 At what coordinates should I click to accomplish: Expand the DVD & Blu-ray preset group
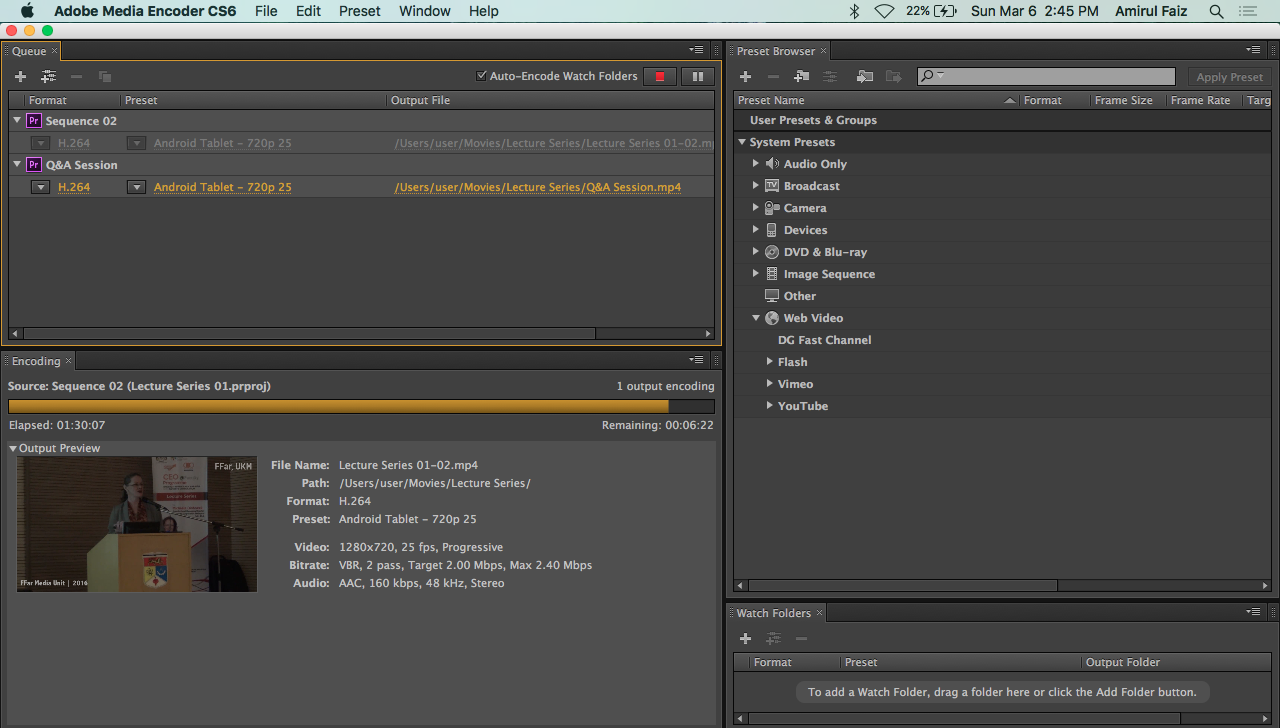(756, 252)
